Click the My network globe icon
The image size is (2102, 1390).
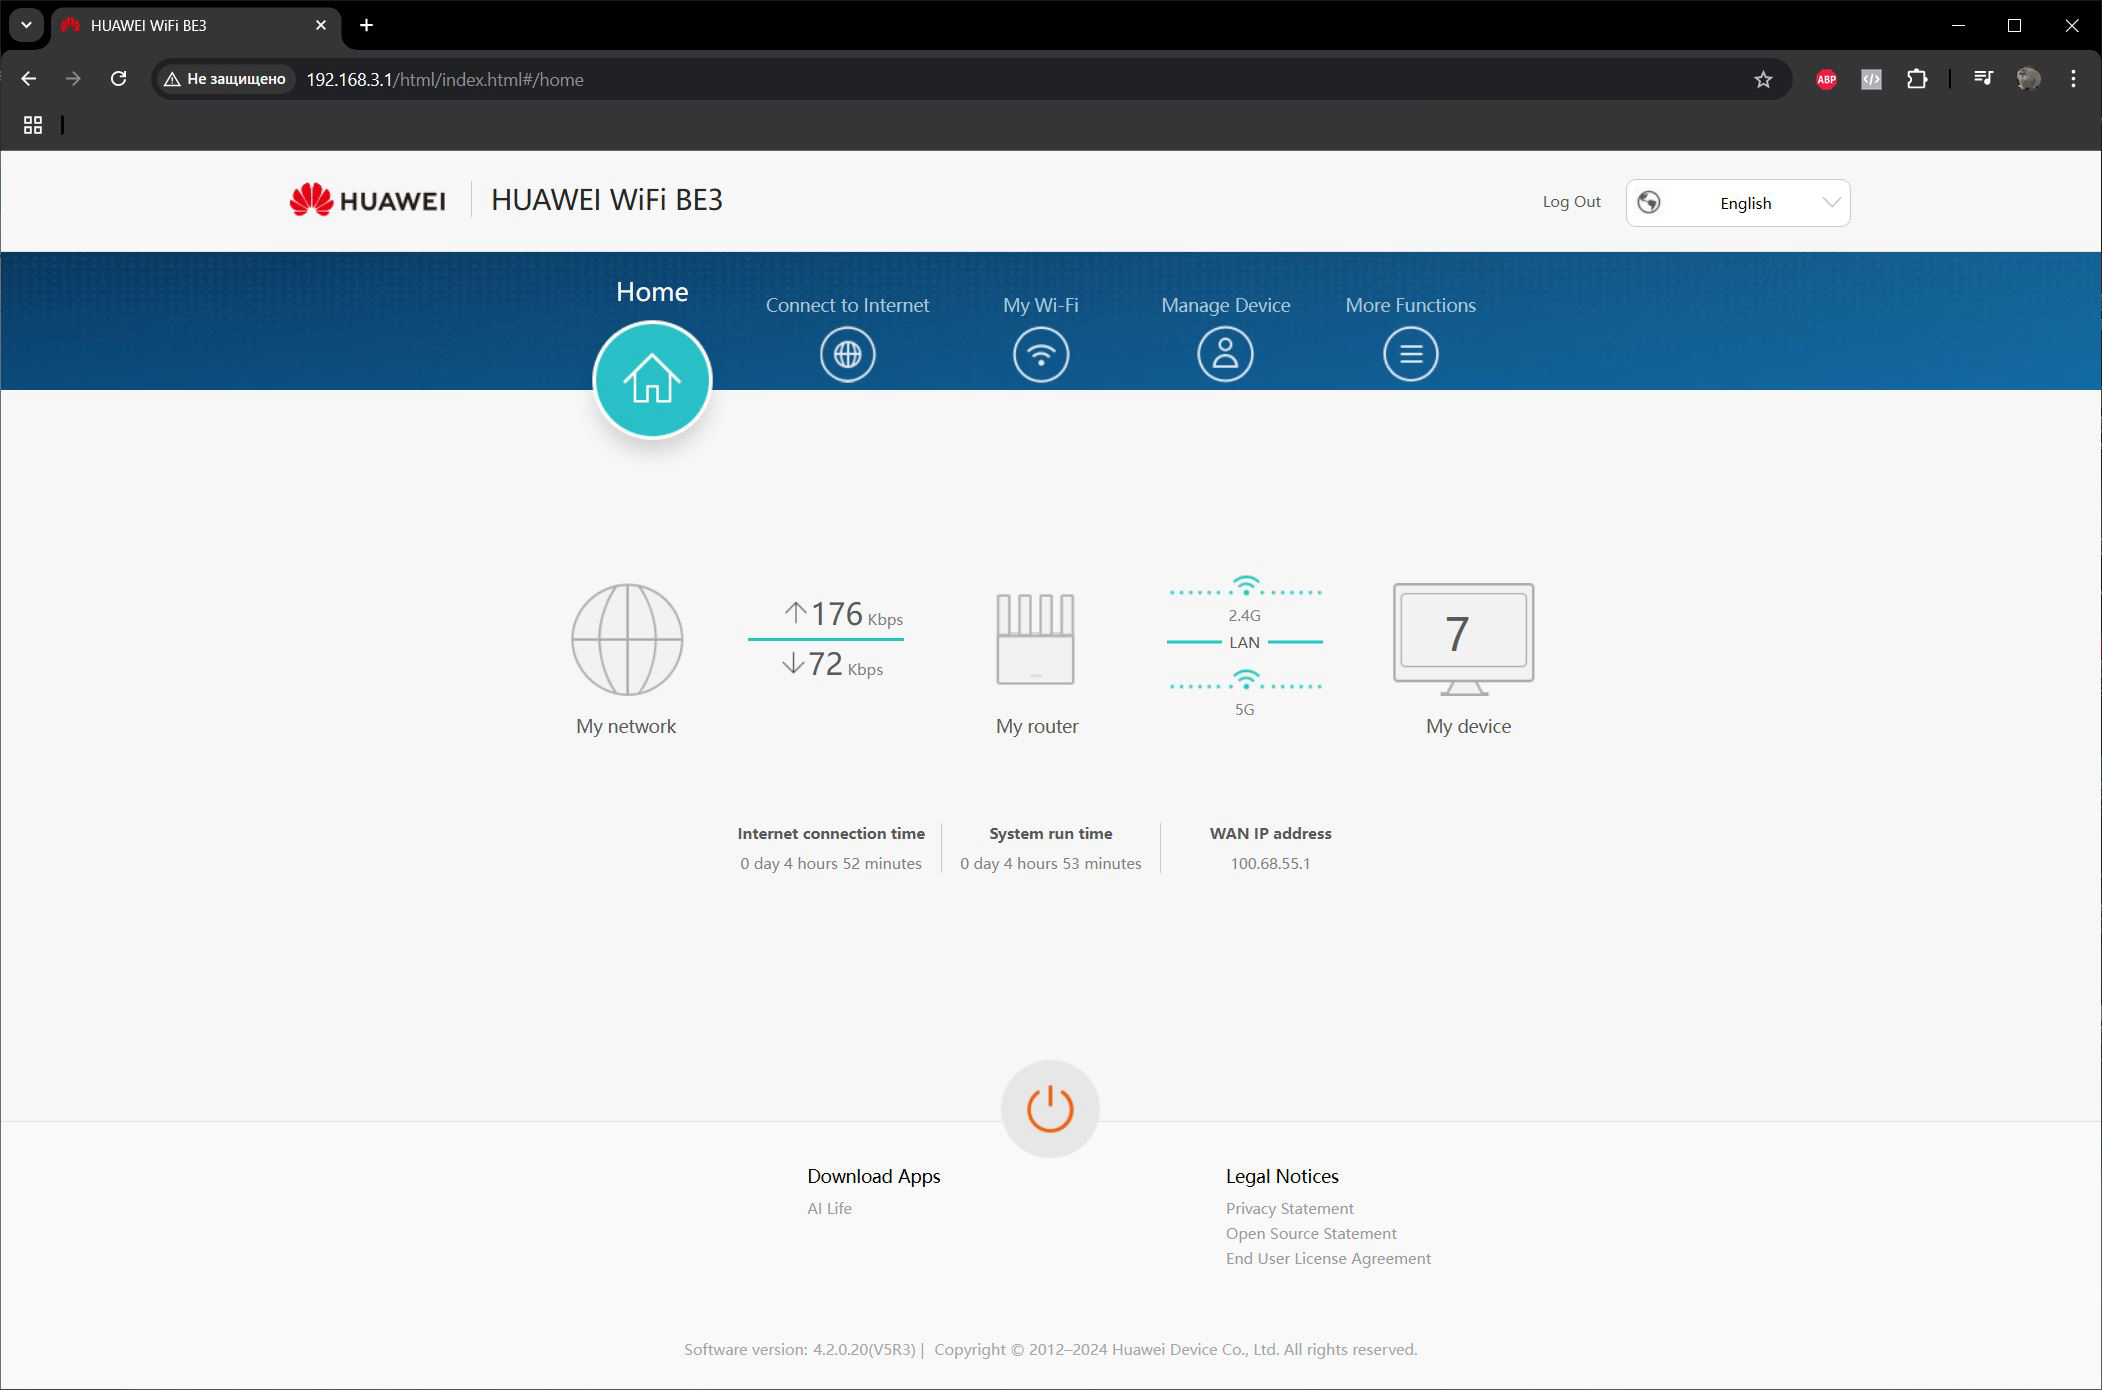pos(627,639)
